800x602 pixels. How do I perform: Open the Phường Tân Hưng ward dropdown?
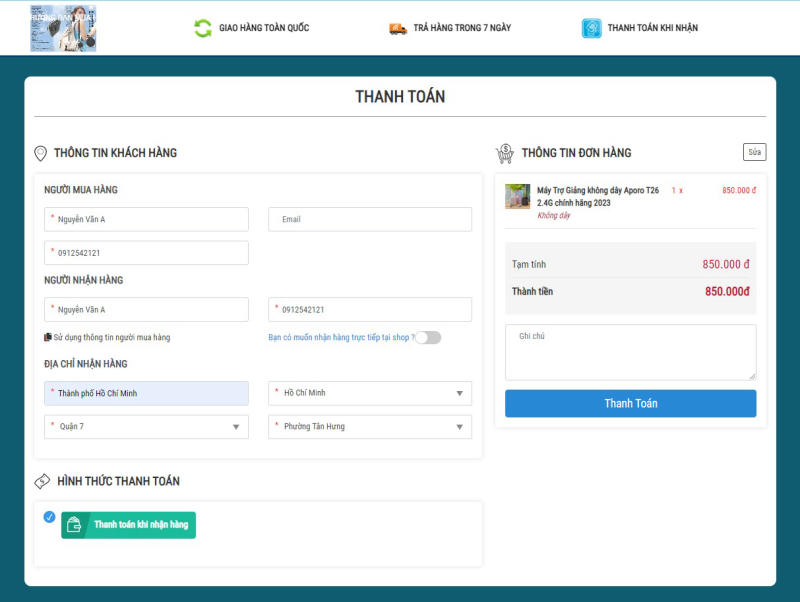pos(370,426)
